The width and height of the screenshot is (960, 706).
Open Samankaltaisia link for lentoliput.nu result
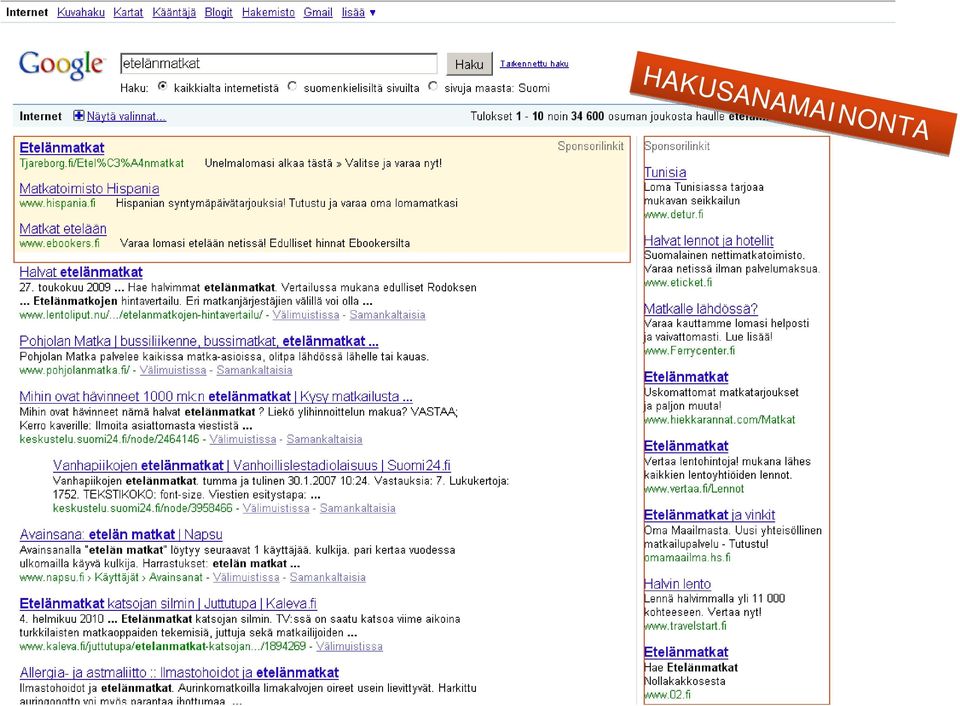388,315
